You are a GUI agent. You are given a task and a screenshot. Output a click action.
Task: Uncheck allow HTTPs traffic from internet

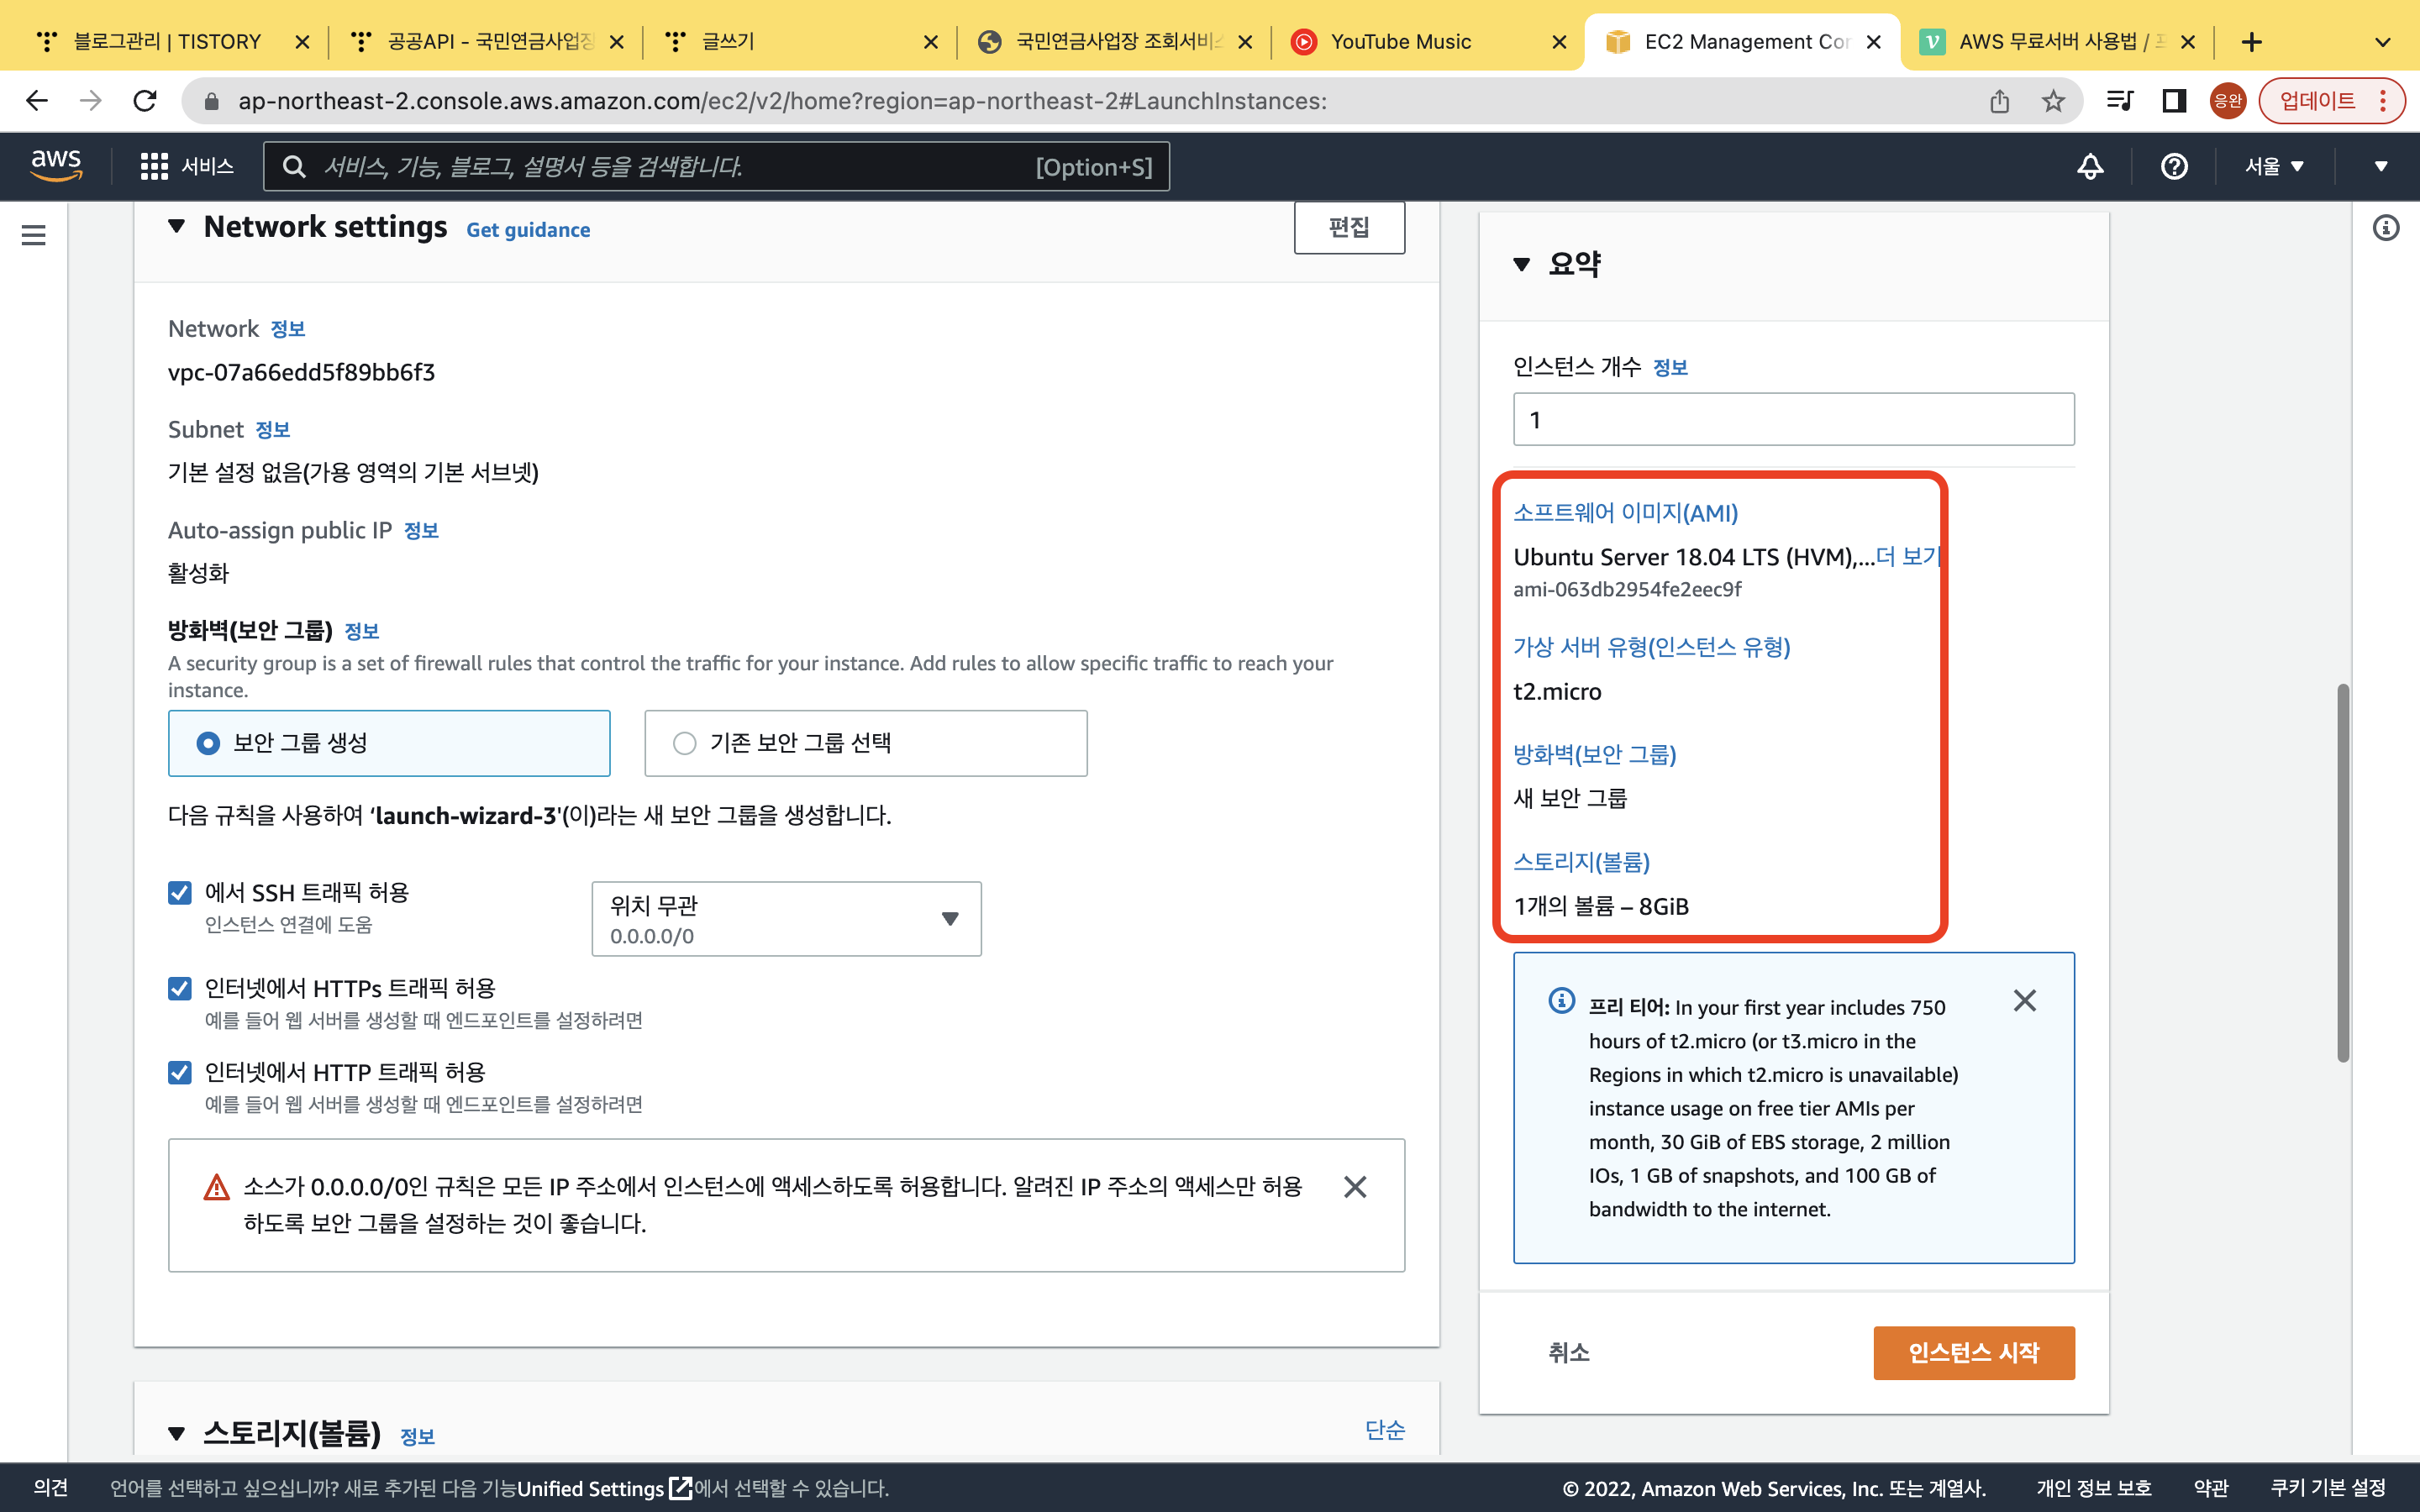coord(180,988)
